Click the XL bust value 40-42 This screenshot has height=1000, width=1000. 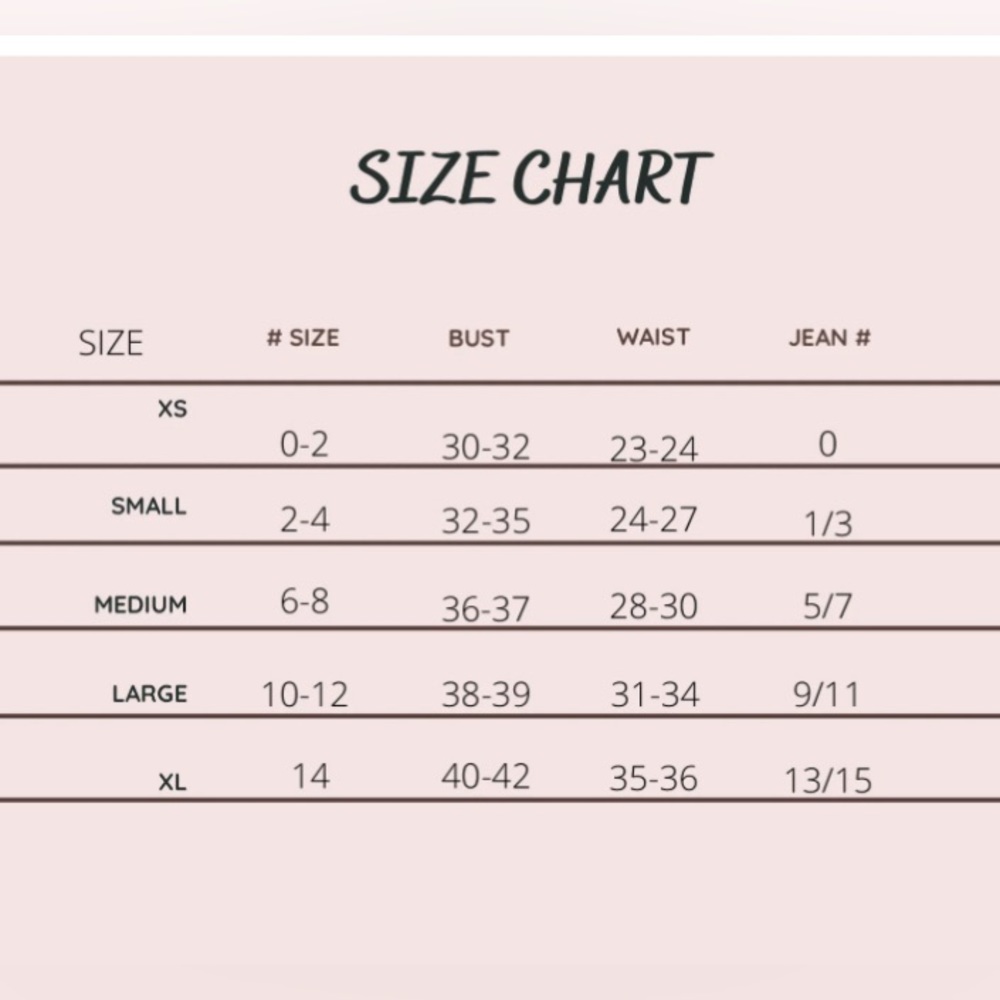coord(486,776)
